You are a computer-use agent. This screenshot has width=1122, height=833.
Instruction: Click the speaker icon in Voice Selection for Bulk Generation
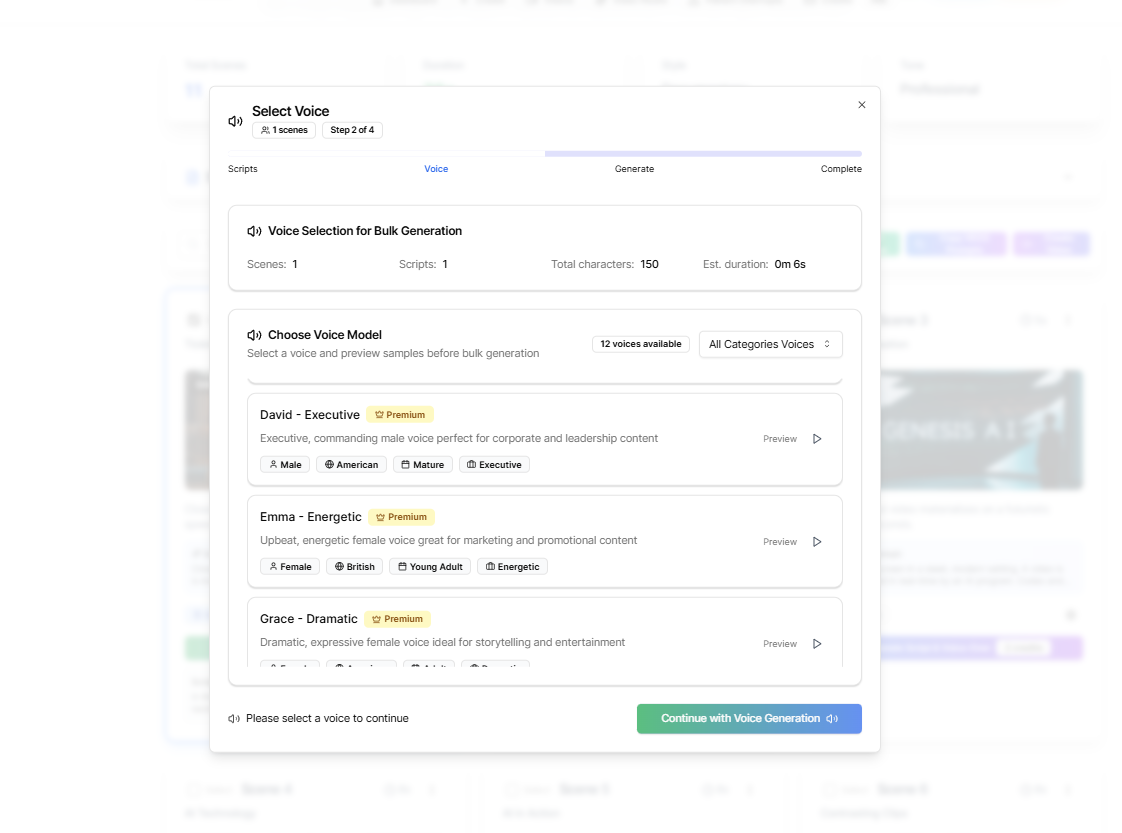(x=254, y=230)
